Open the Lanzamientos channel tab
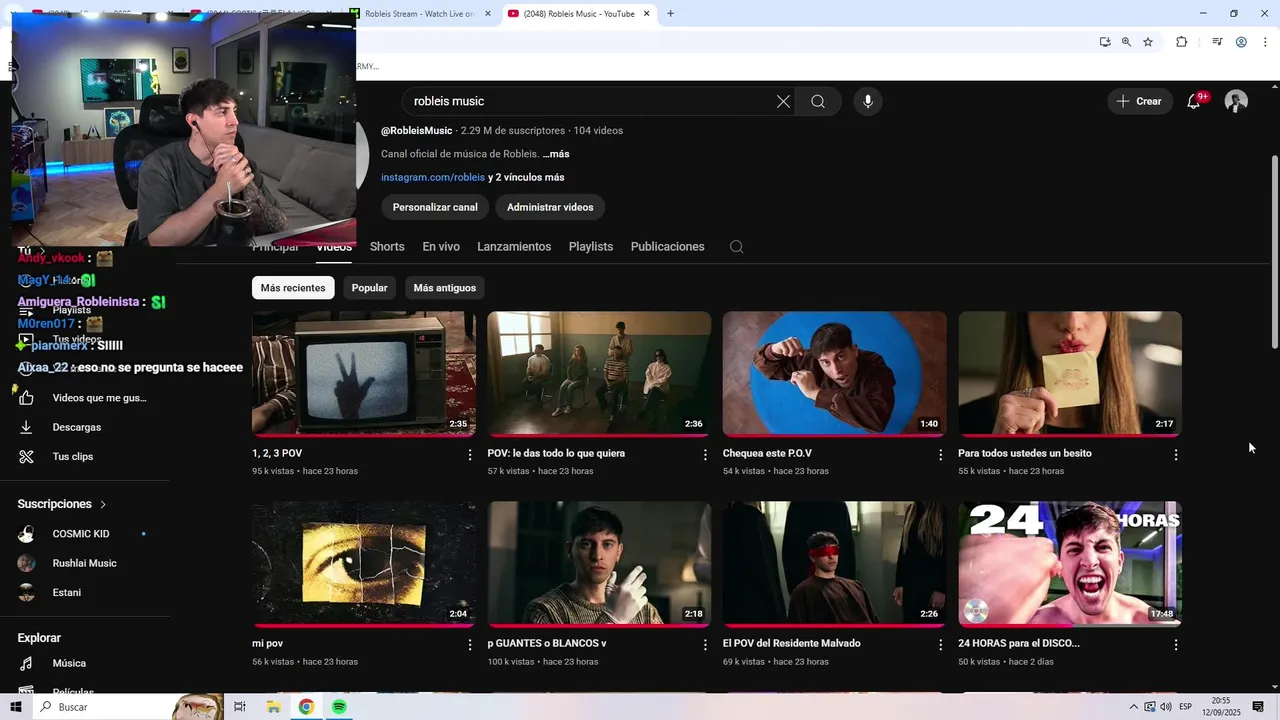The image size is (1280, 720). click(x=514, y=247)
